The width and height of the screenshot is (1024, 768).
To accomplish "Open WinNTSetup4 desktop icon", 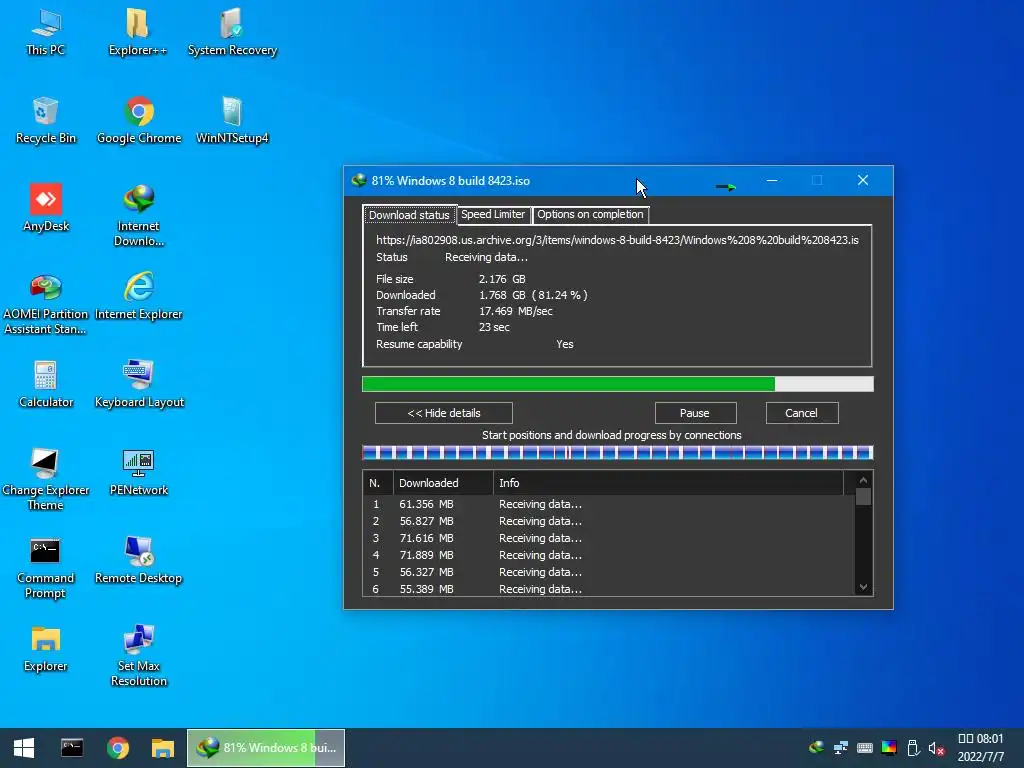I will coord(232,121).
